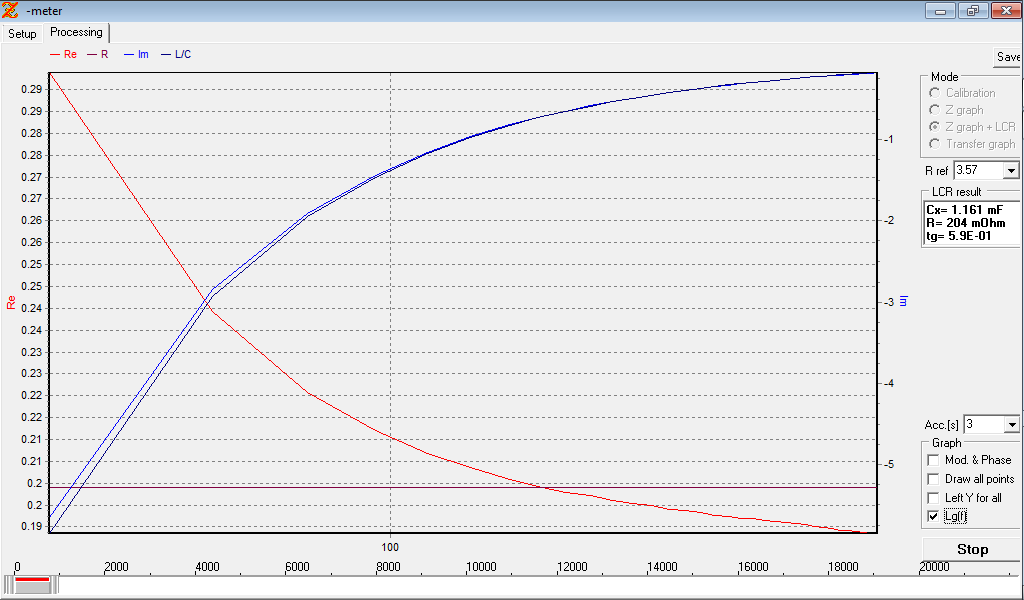
Task: Restore down the Z-meter window
Action: 973,10
